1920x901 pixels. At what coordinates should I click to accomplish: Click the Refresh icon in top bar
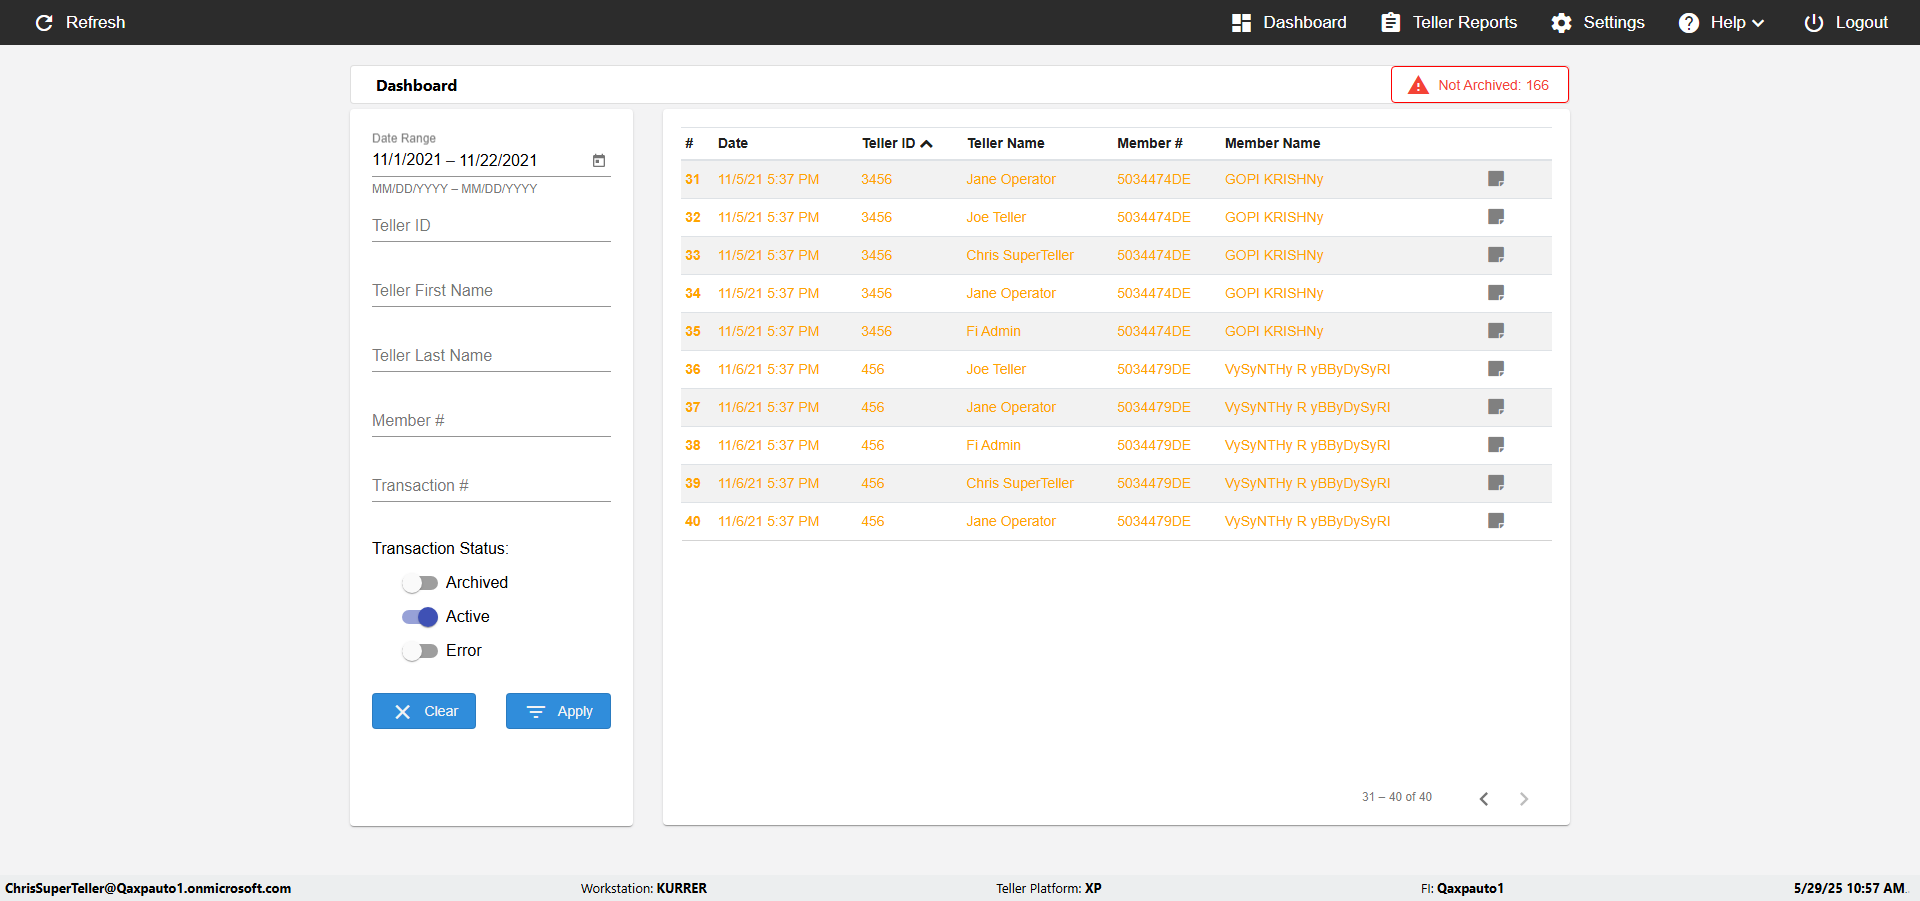point(44,22)
